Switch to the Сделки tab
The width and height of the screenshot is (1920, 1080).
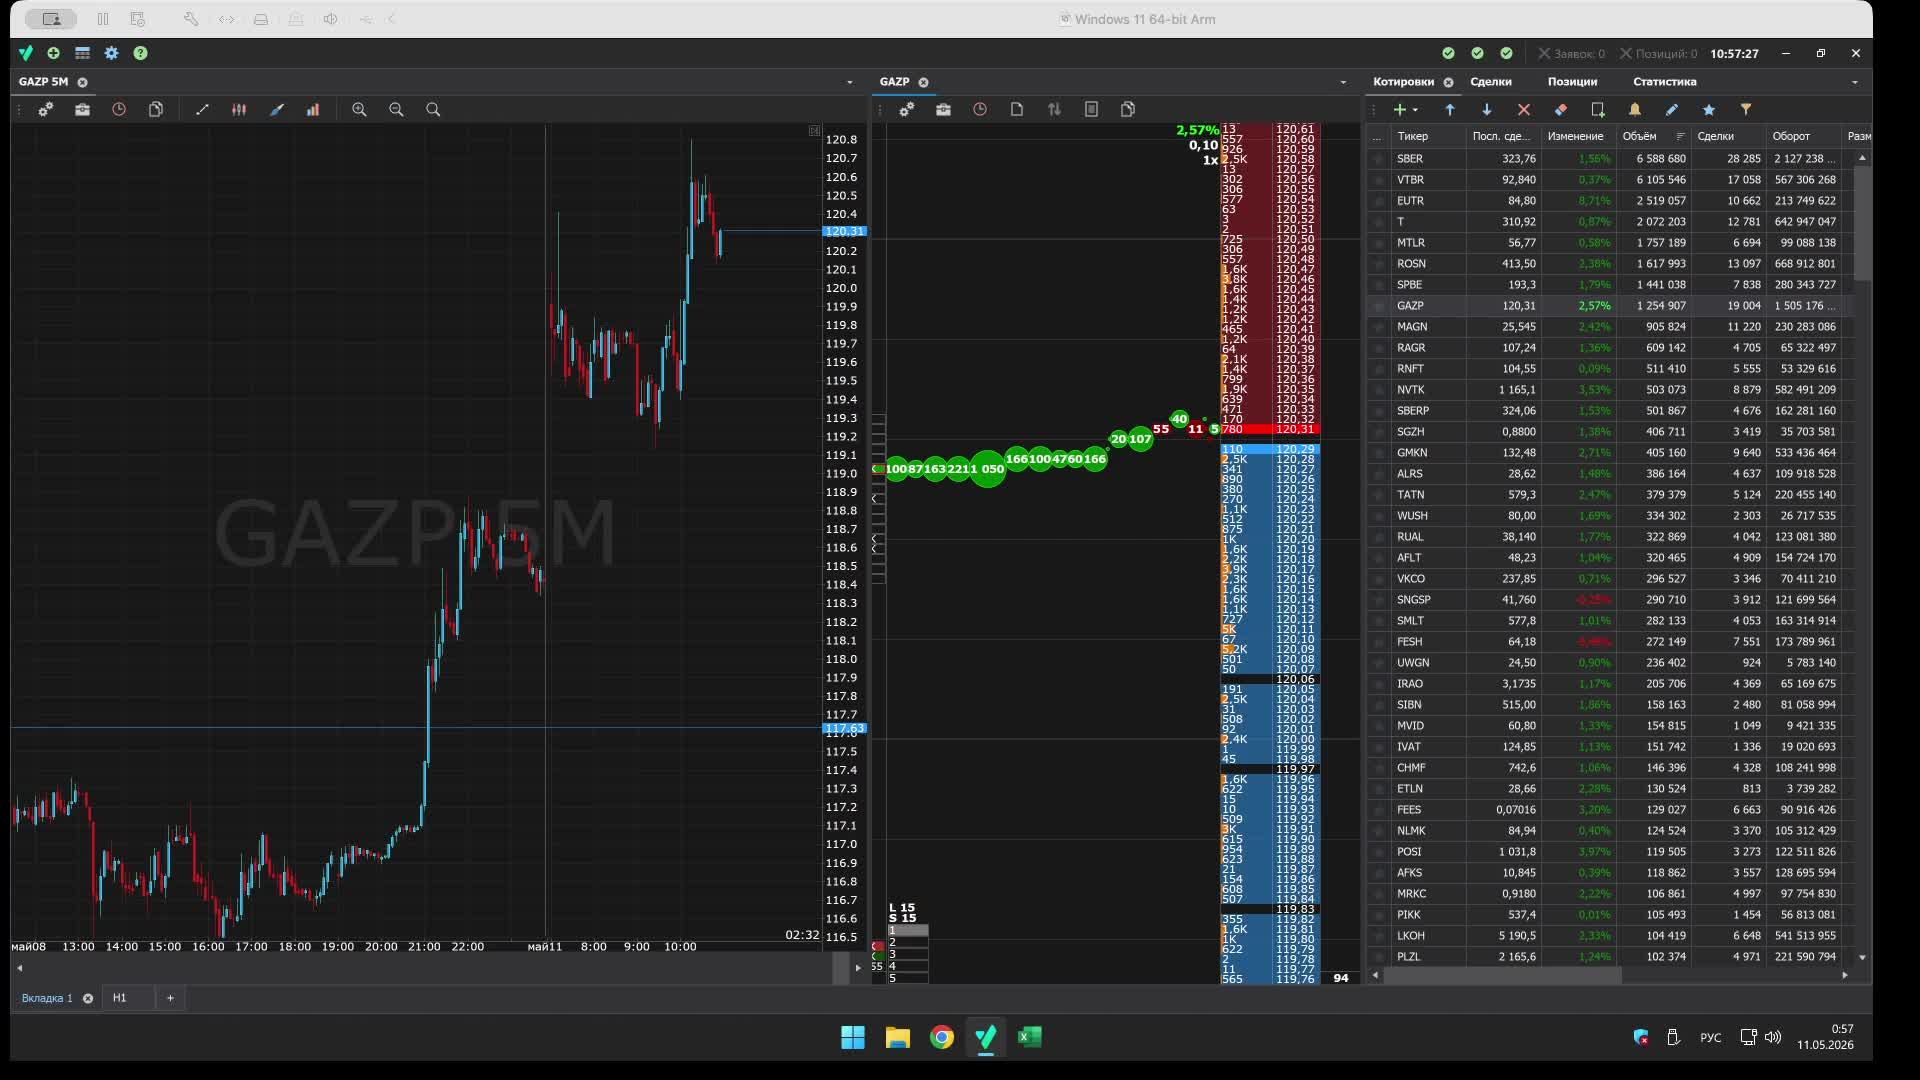click(1491, 82)
